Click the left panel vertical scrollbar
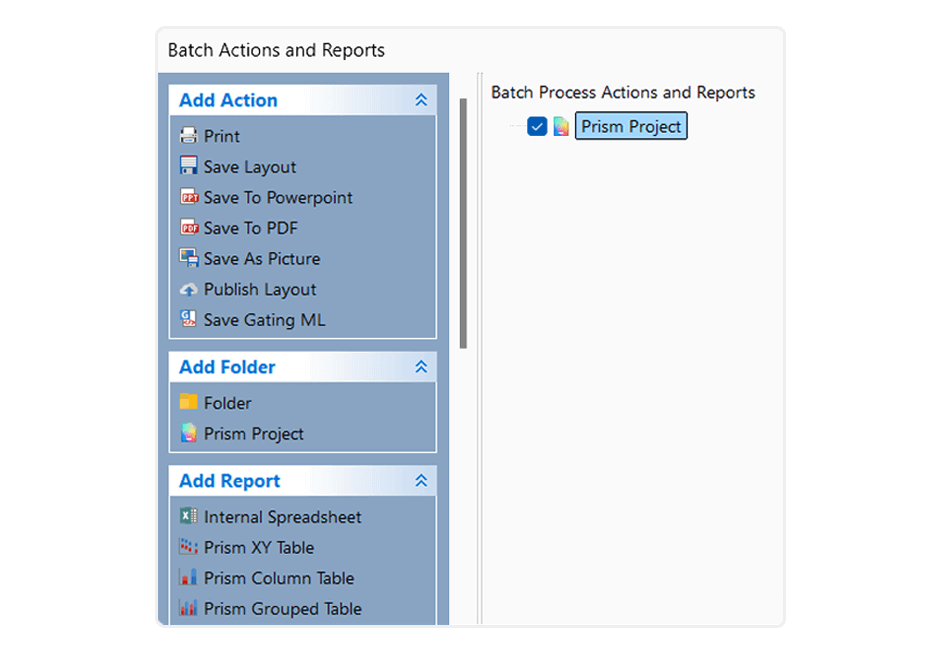 [463, 222]
